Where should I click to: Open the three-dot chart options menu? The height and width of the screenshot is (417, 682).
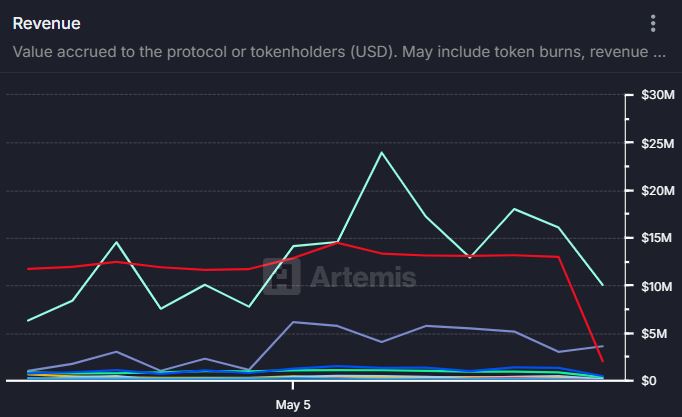[653, 23]
